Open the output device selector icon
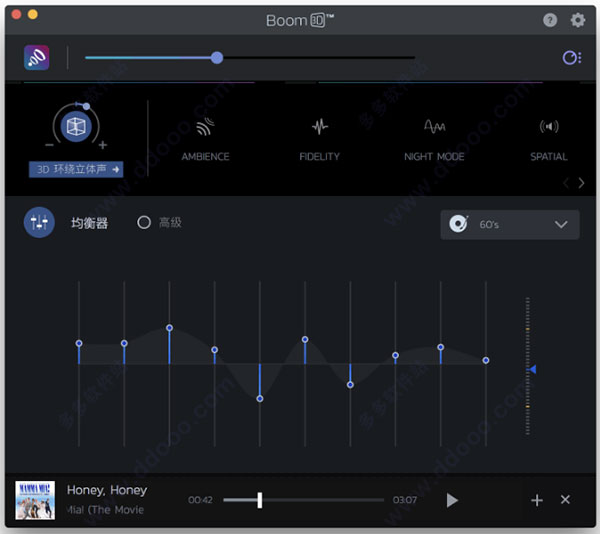This screenshot has height=534, width=600. [572, 58]
